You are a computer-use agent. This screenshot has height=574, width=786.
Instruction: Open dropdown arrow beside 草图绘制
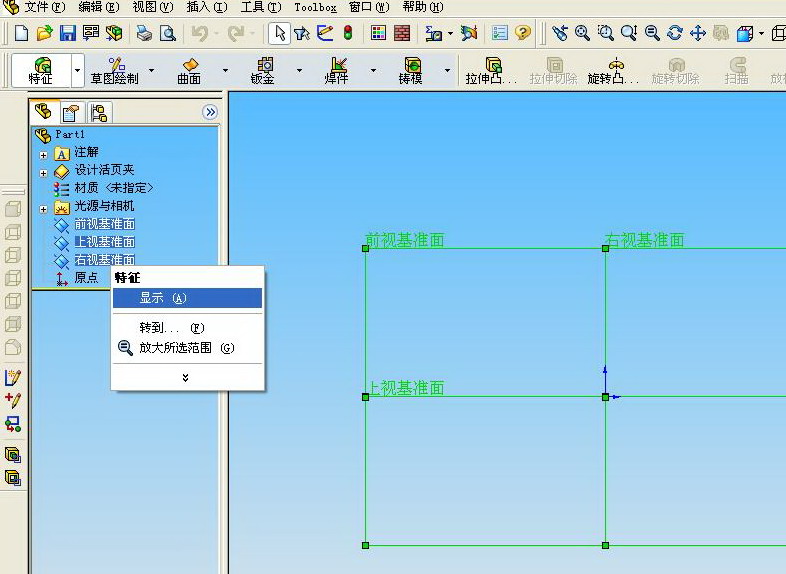(151, 70)
